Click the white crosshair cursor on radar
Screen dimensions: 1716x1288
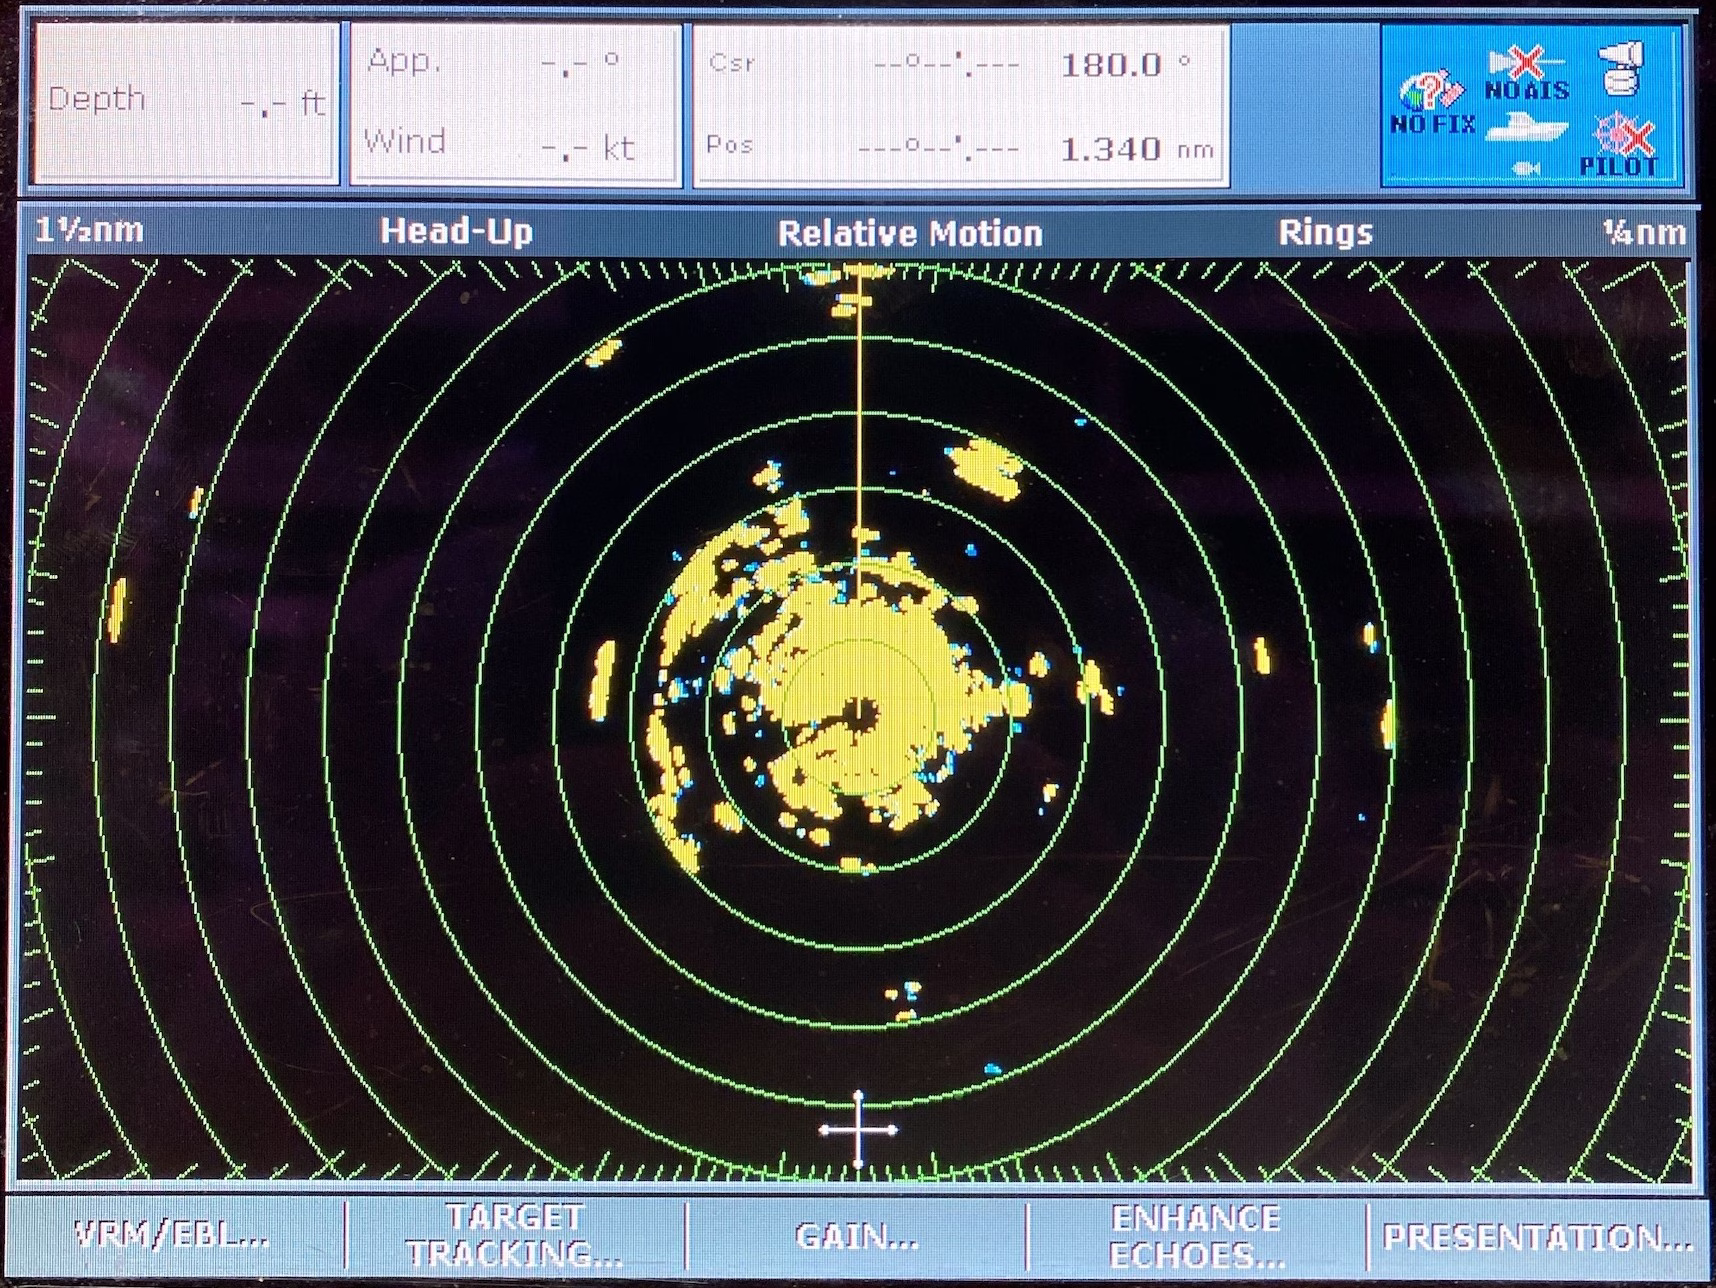tap(858, 1130)
